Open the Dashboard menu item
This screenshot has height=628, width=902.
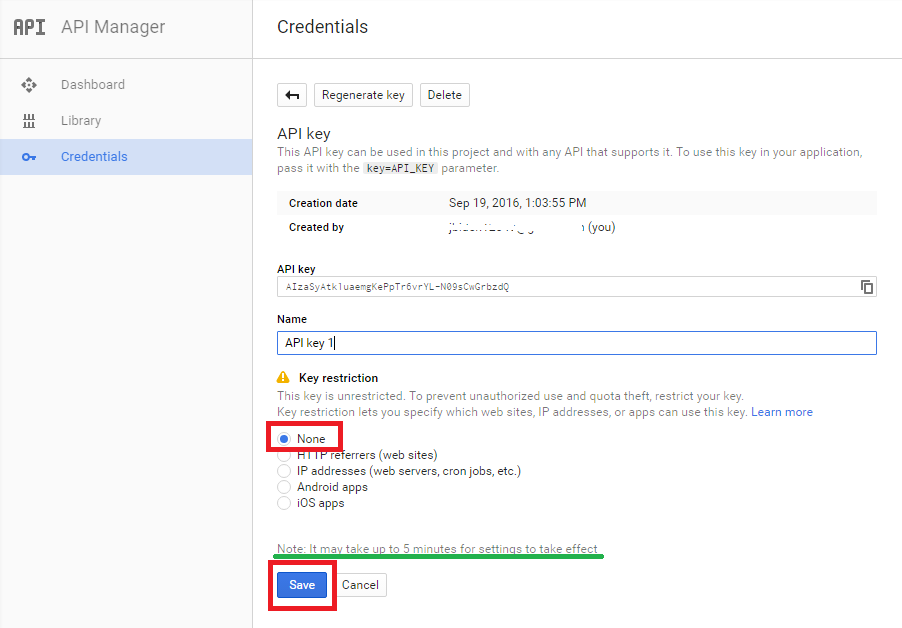pyautogui.click(x=92, y=85)
